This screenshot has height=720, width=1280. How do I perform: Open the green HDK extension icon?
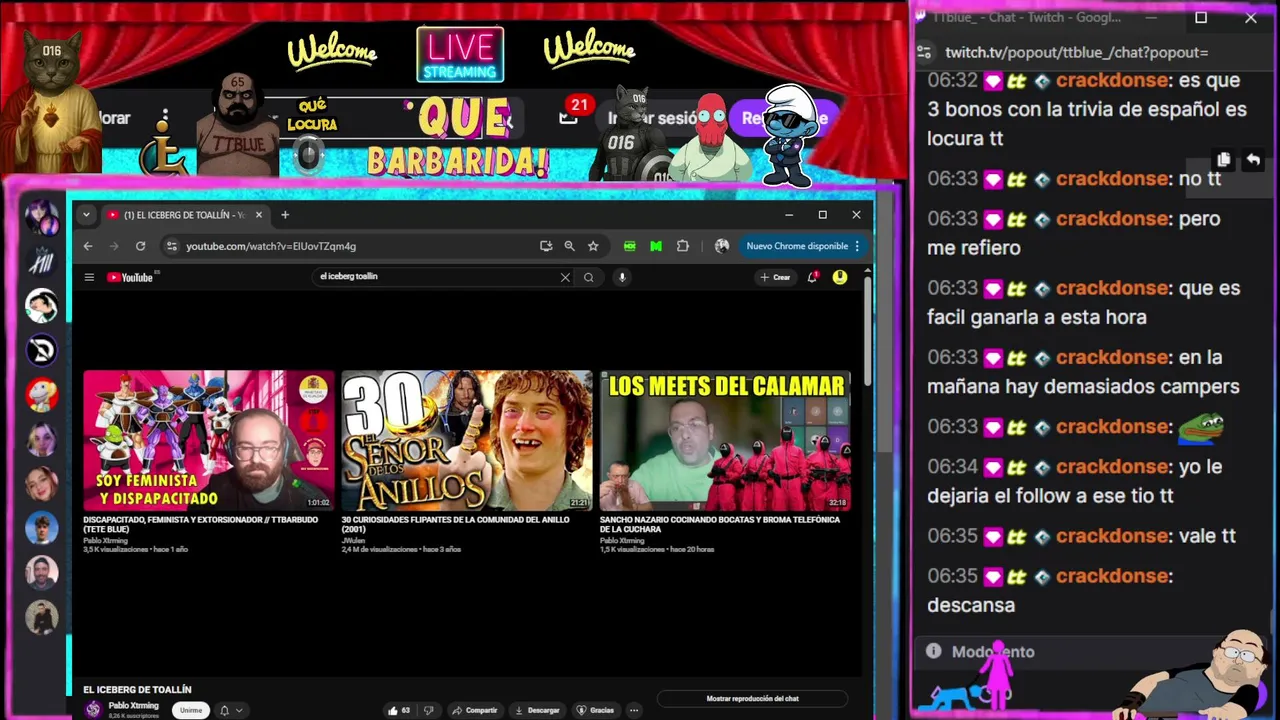[x=630, y=246]
